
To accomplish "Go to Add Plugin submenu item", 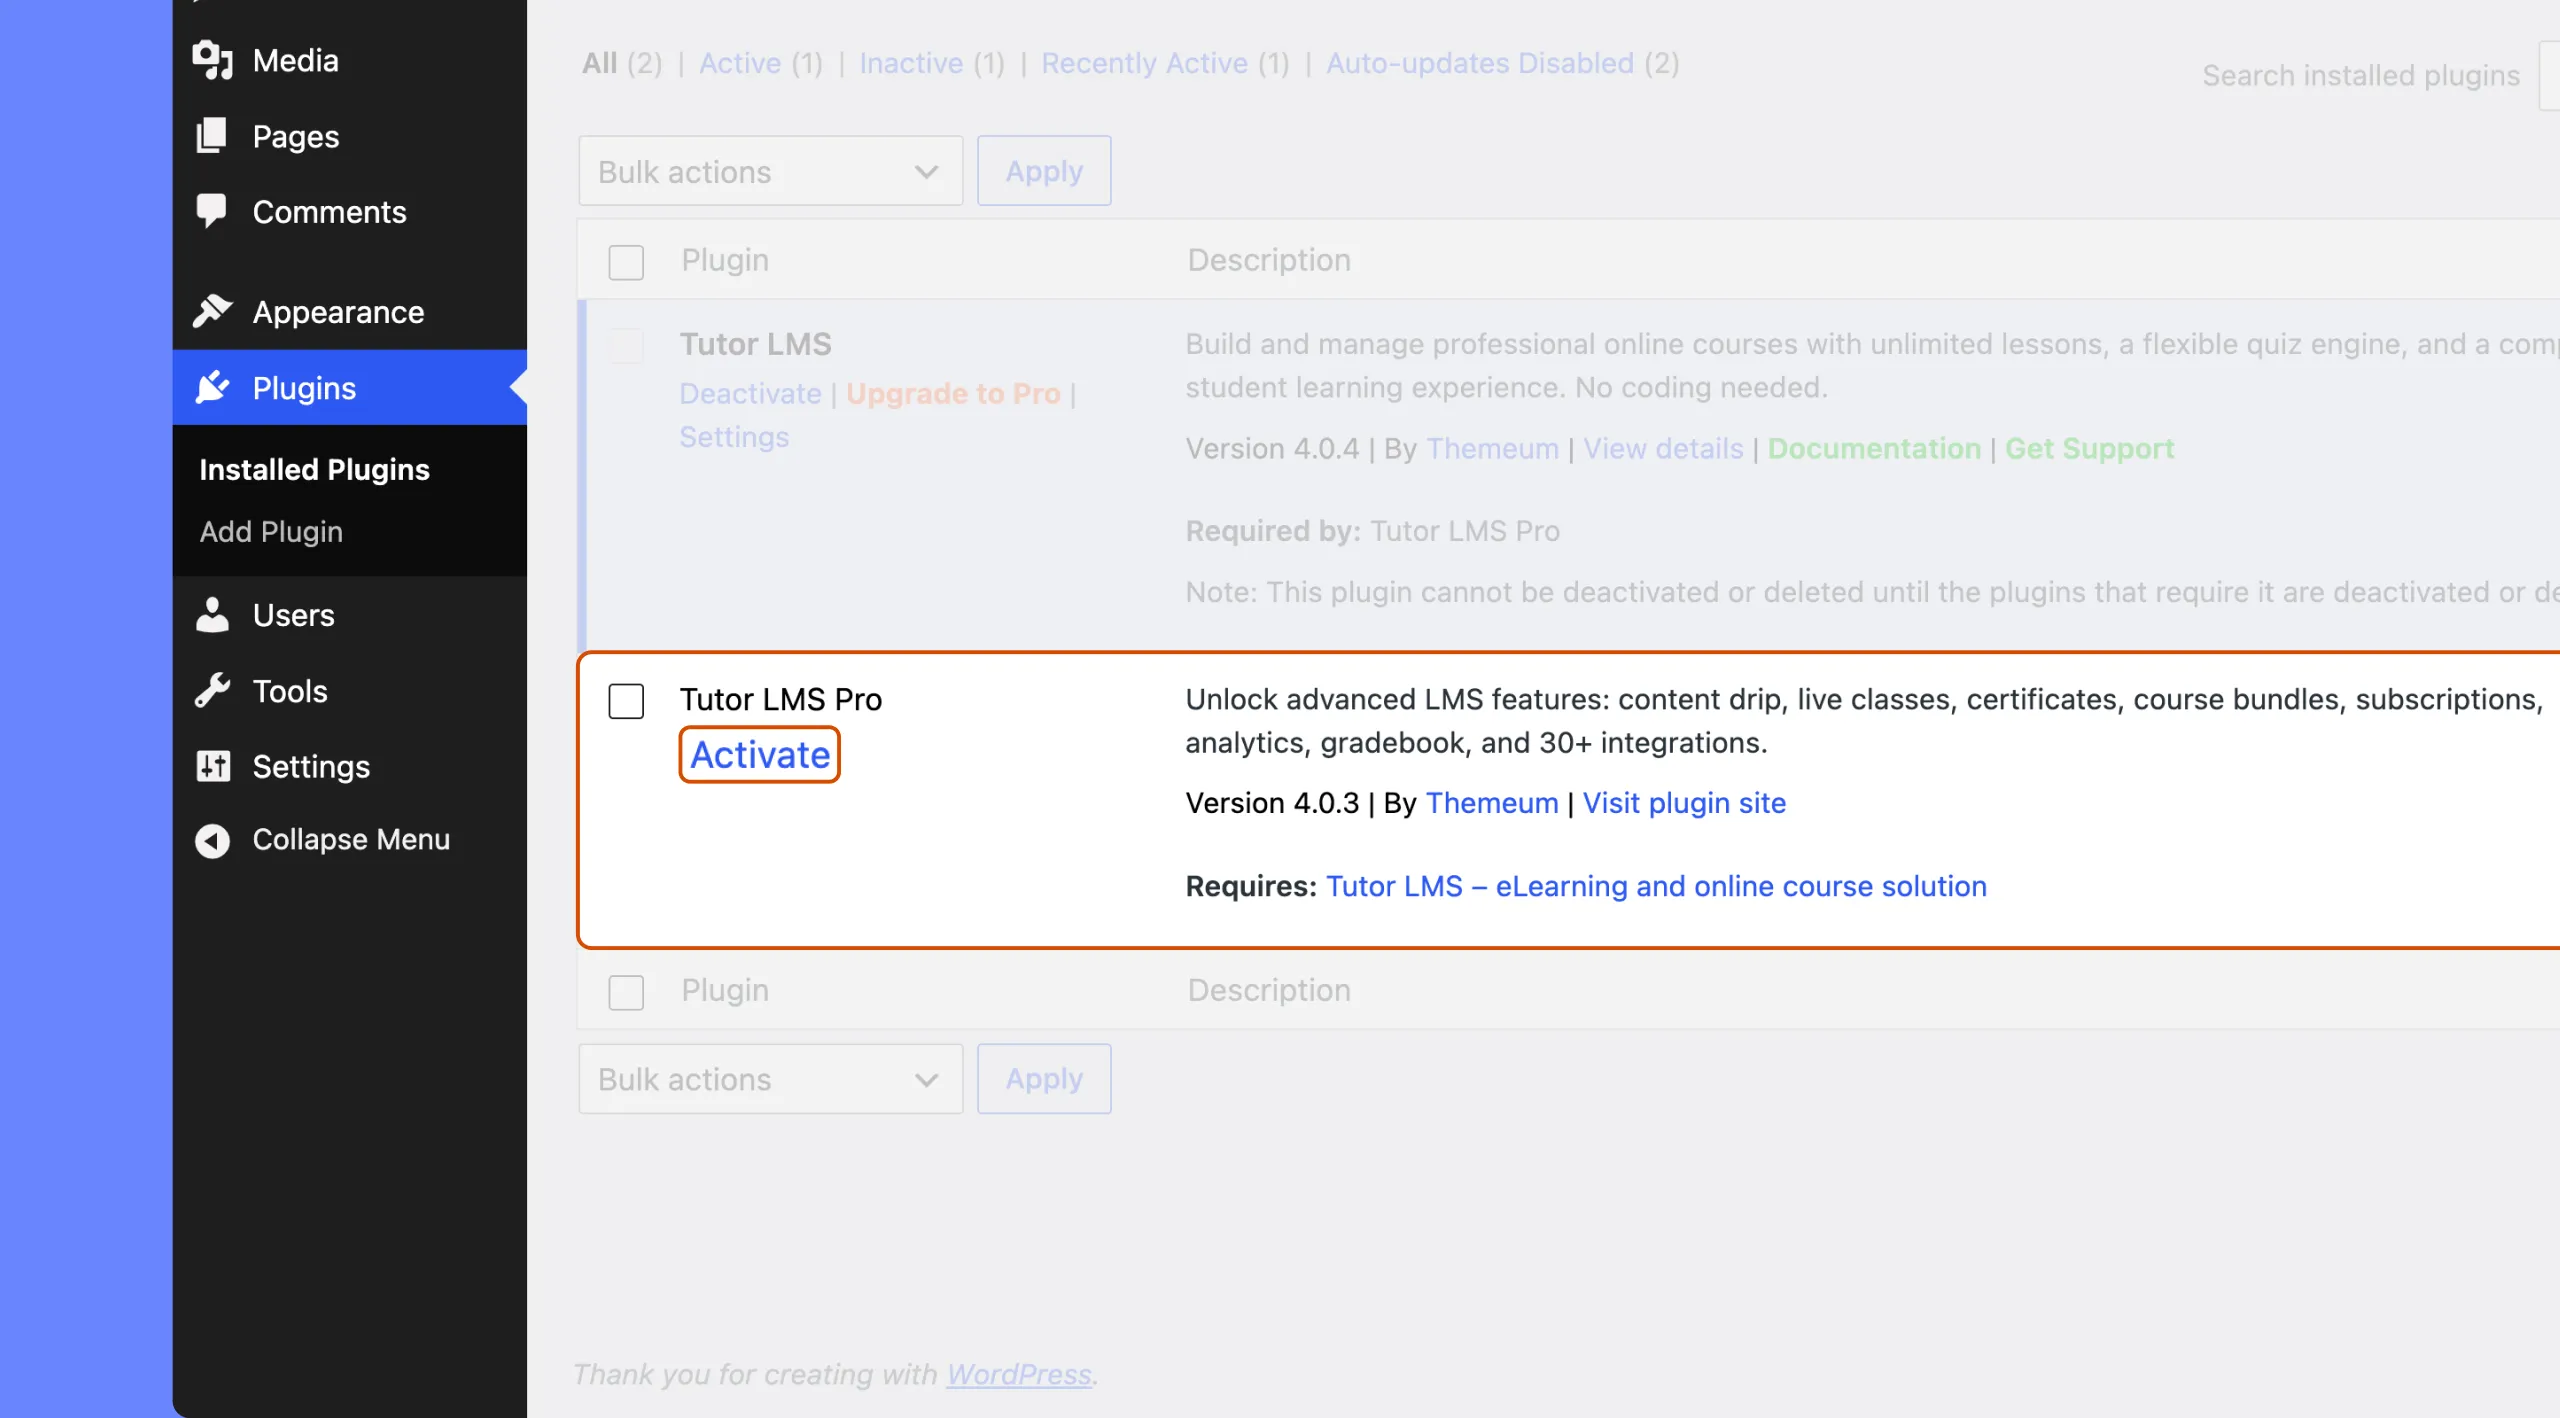I will click(x=271, y=531).
